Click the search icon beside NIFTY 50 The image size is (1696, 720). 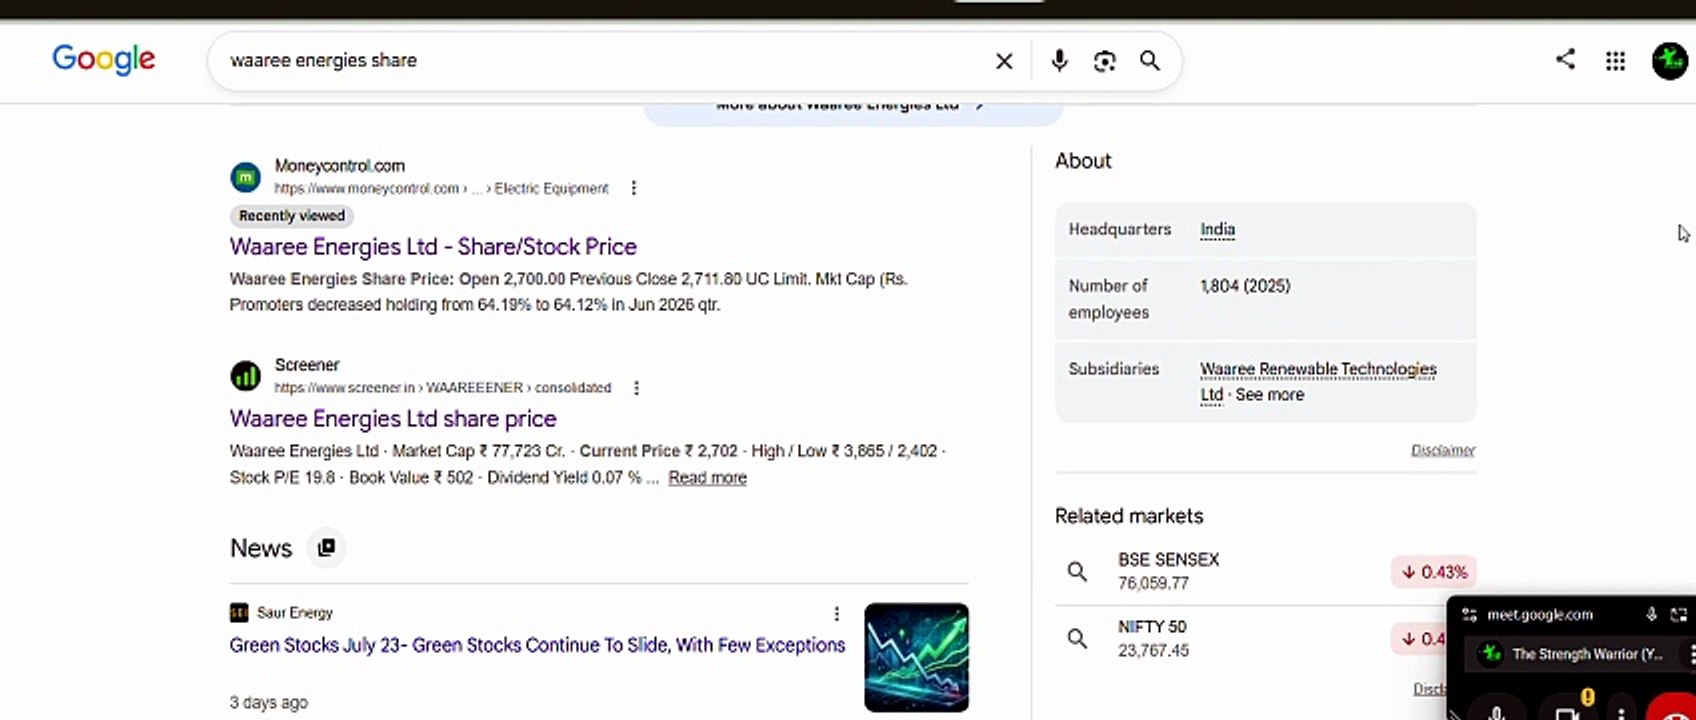pos(1077,638)
